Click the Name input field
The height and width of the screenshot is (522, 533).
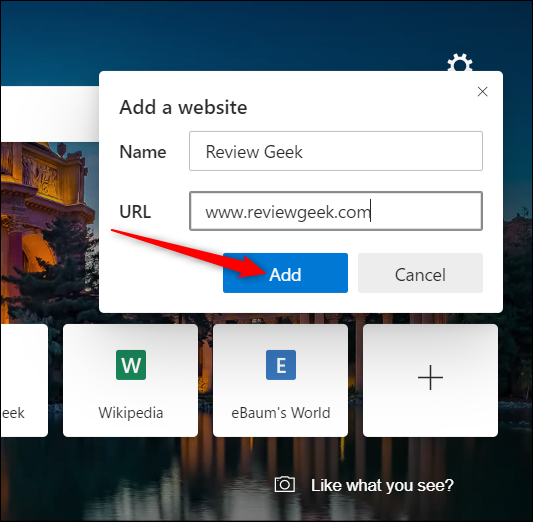(336, 151)
